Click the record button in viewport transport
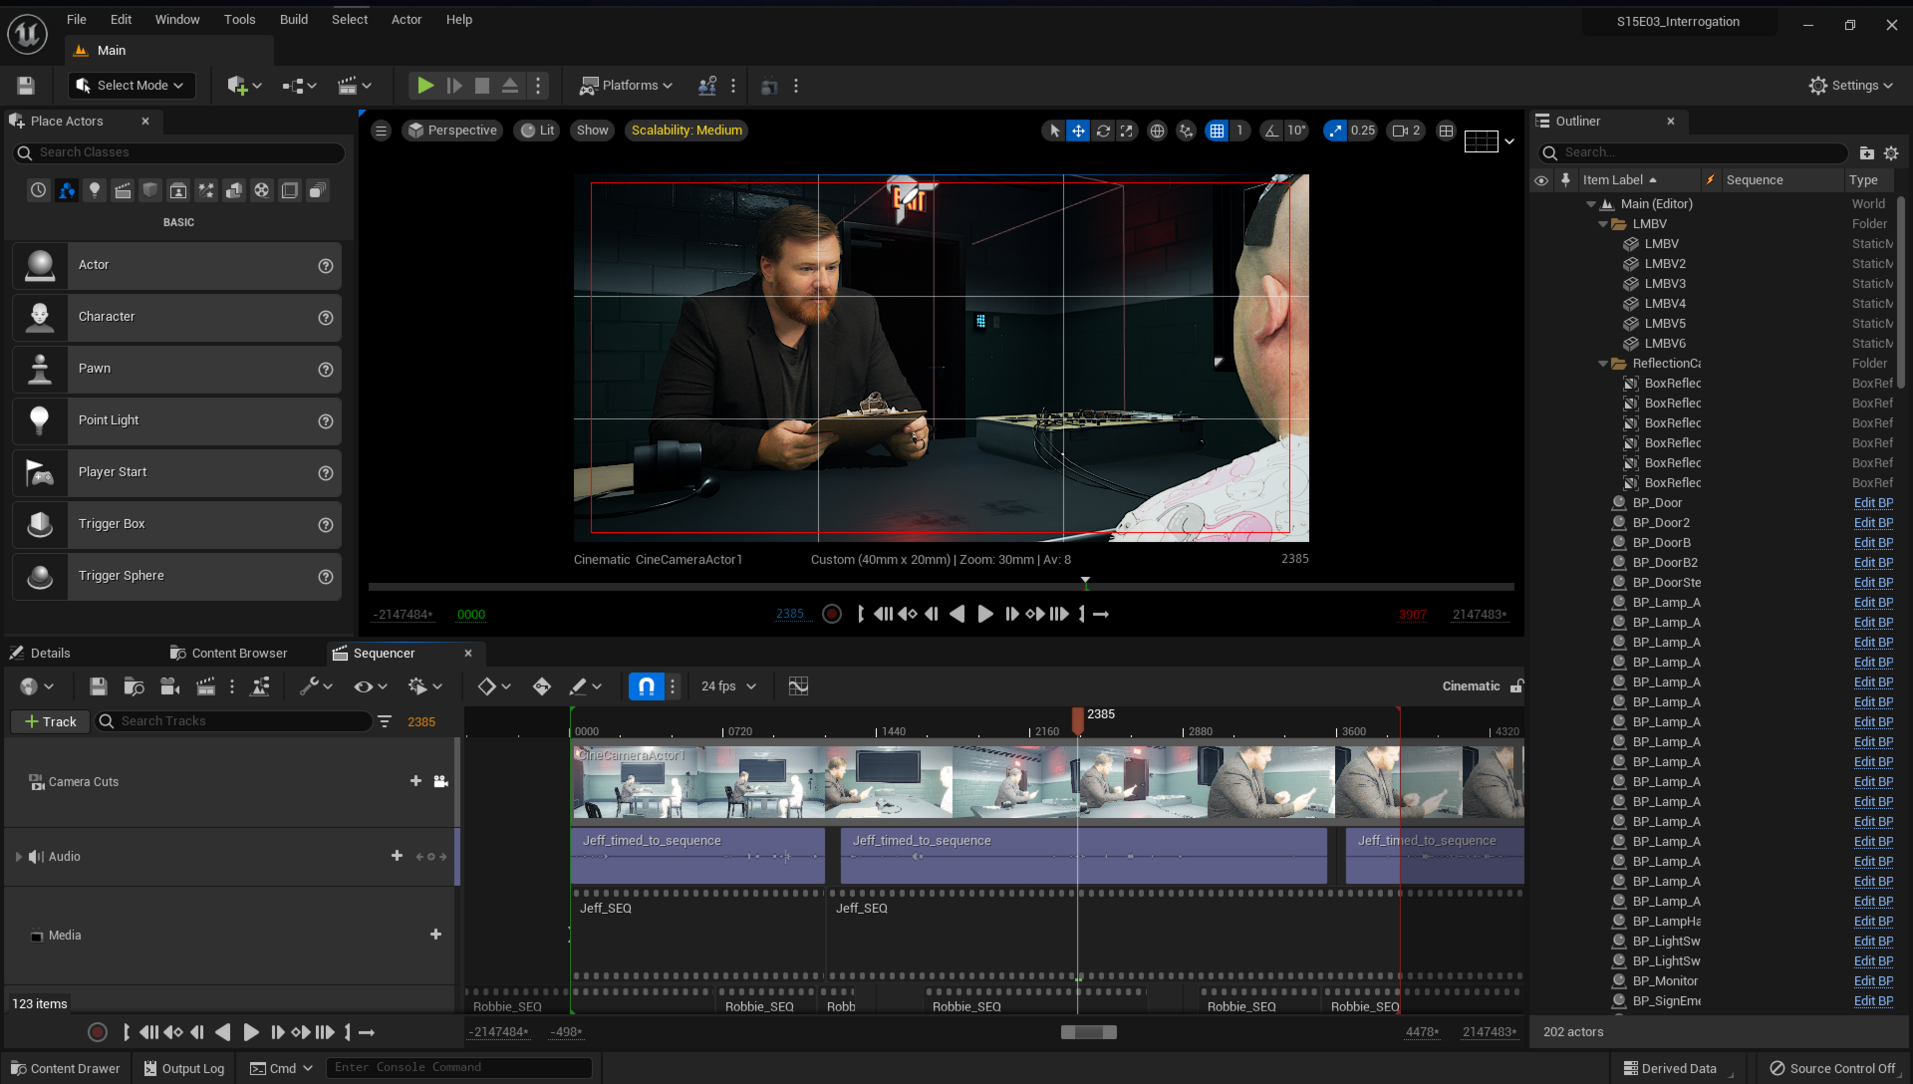1913x1084 pixels. click(831, 614)
